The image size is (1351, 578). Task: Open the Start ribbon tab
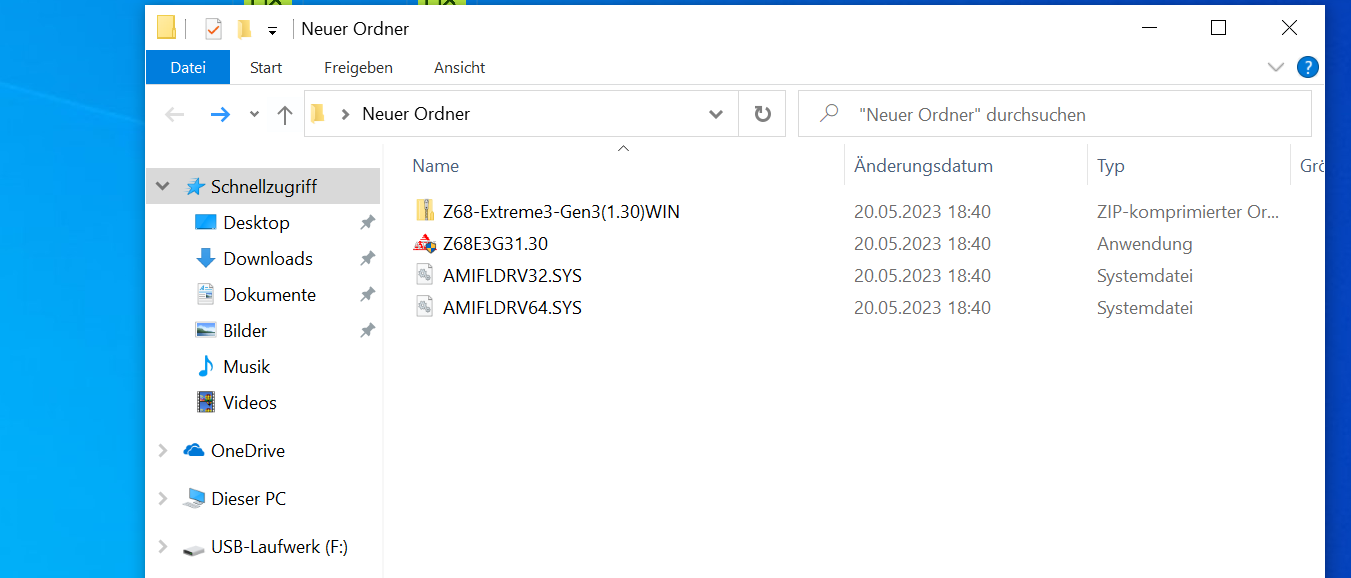[266, 68]
